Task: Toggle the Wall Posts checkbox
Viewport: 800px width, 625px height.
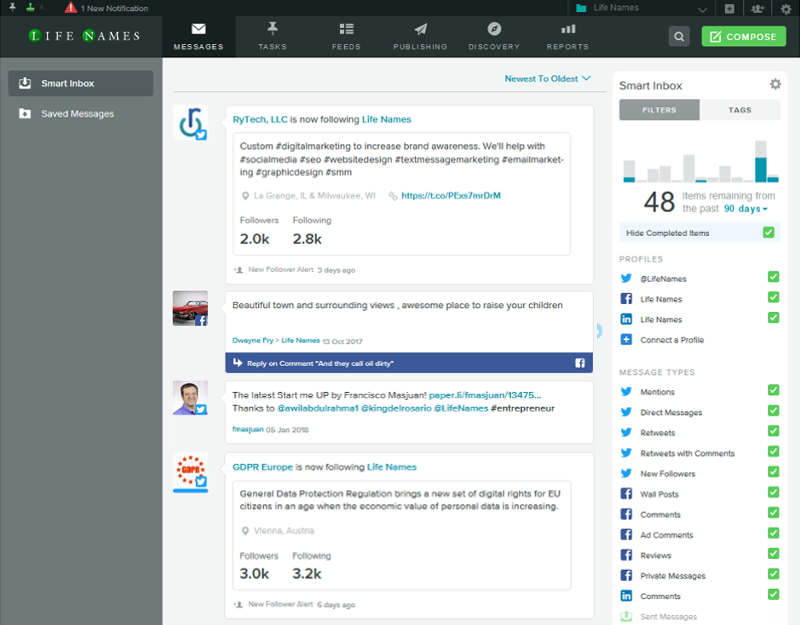Action: 773,494
